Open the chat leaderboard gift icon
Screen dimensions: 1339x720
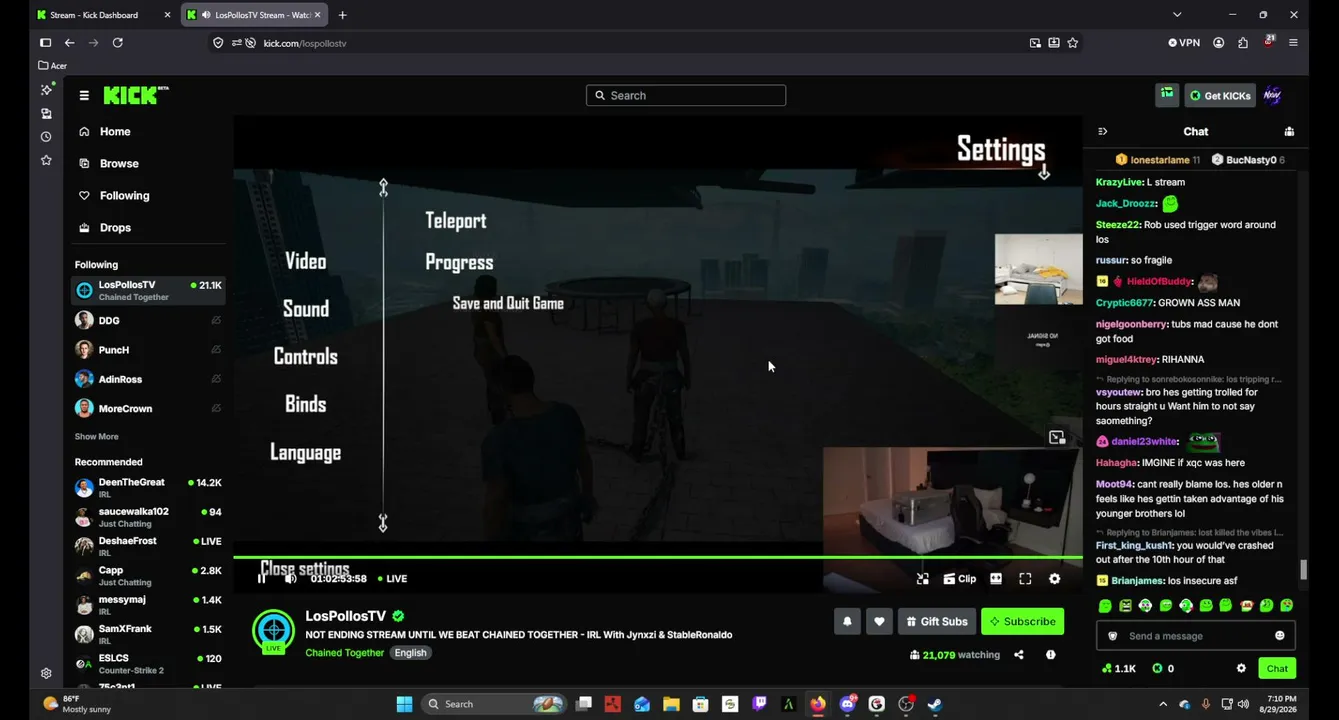coord(1289,131)
